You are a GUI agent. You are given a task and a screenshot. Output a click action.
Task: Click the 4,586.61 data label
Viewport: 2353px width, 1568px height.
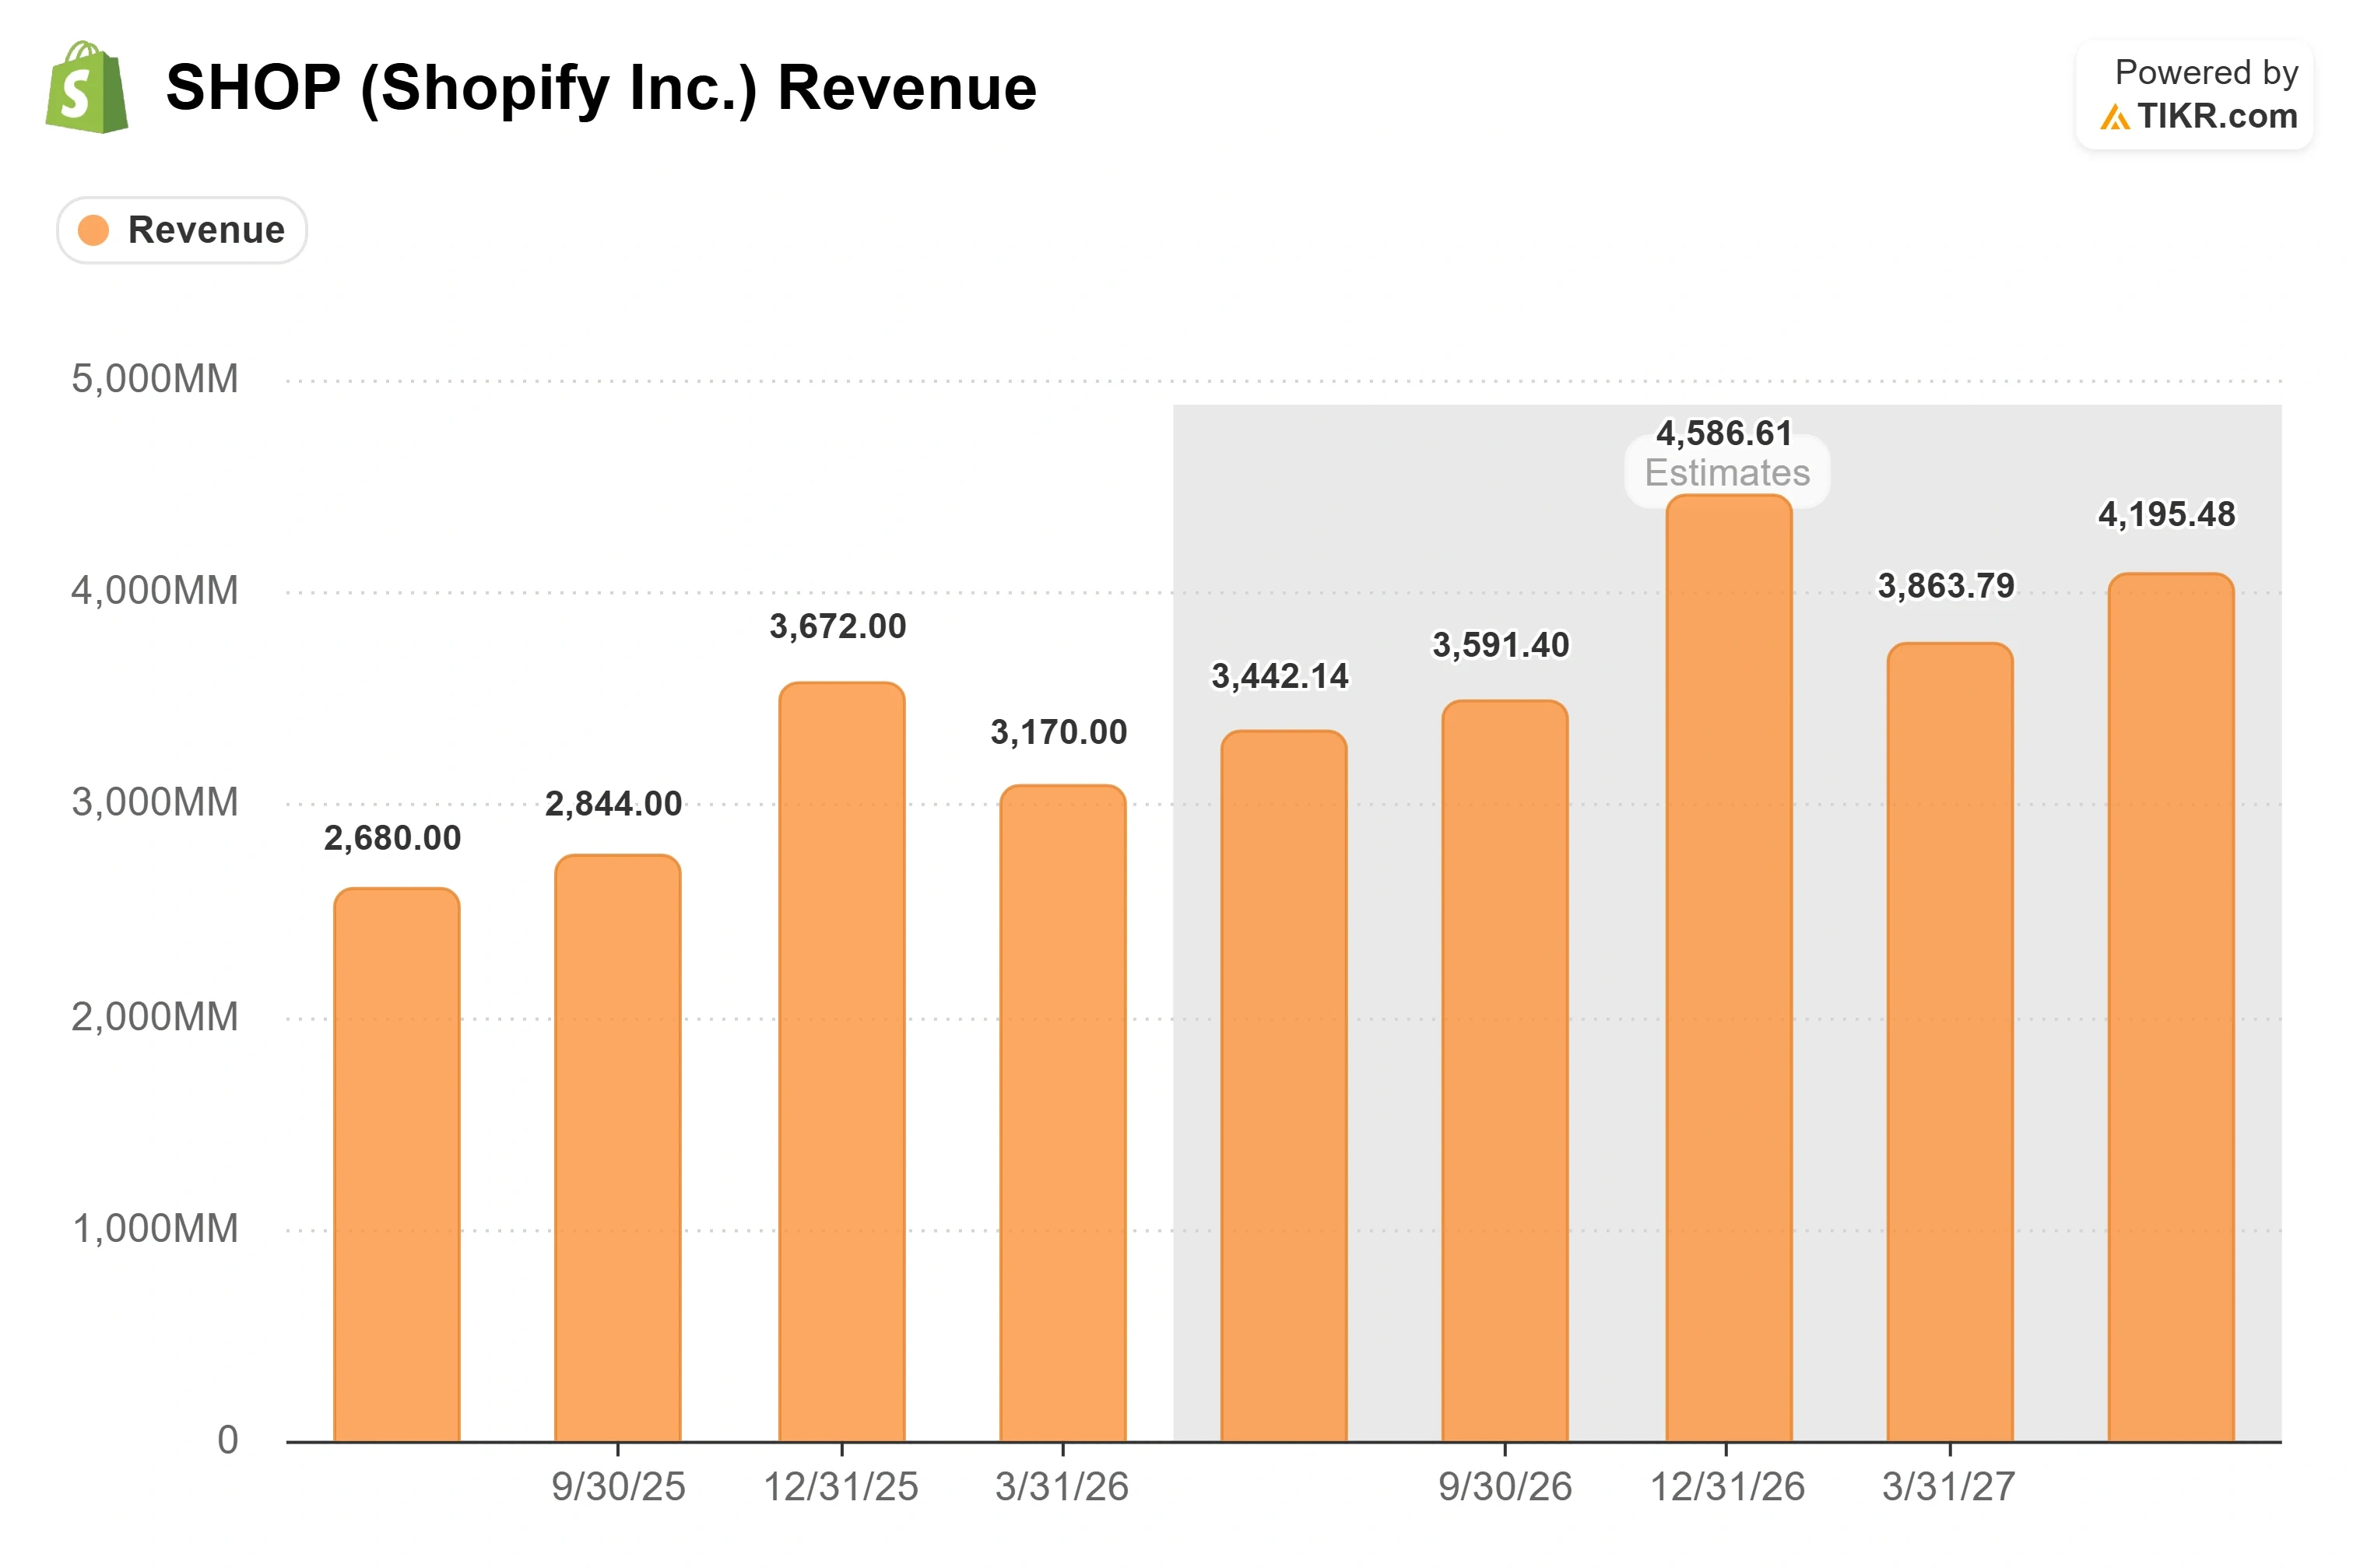(x=1724, y=434)
